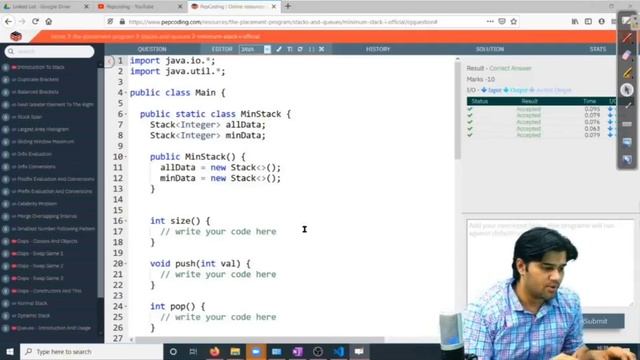Screen dimensions: 640x360
Task: Click the Pepcoding logo in the header
Action: pos(16,36)
